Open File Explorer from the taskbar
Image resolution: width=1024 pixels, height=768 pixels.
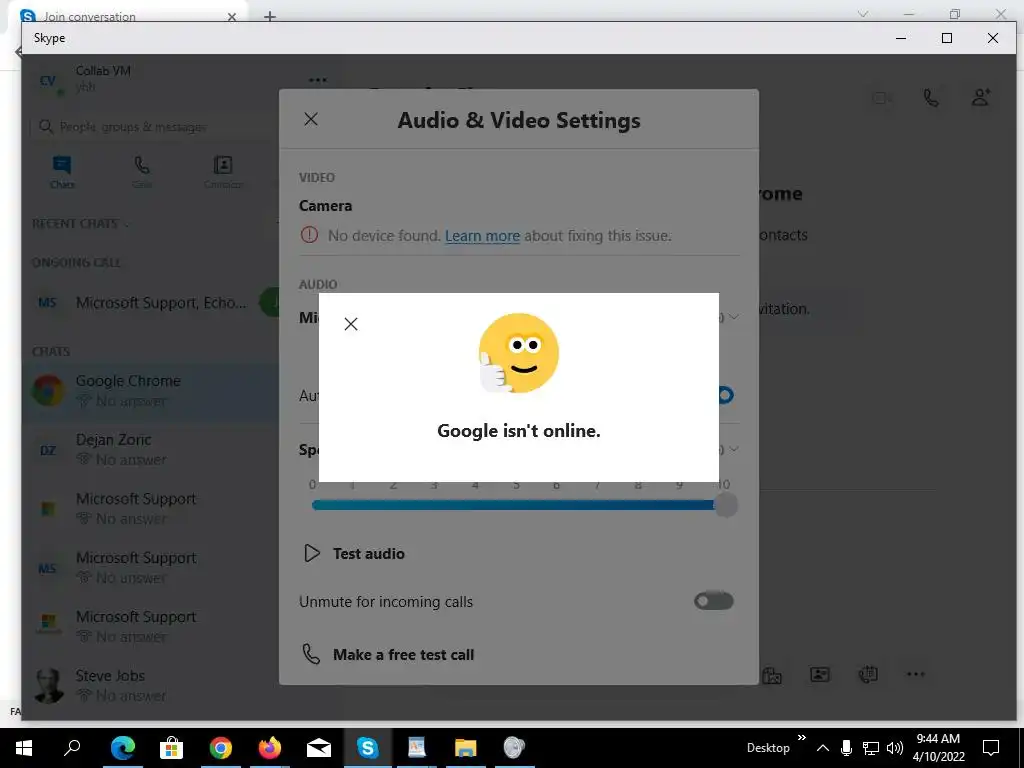[x=466, y=748]
